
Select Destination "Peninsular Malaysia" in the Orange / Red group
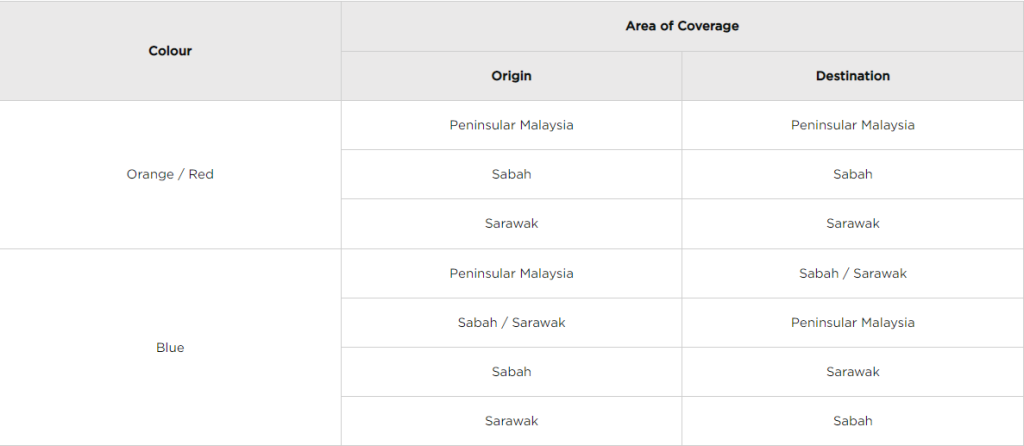click(852, 125)
